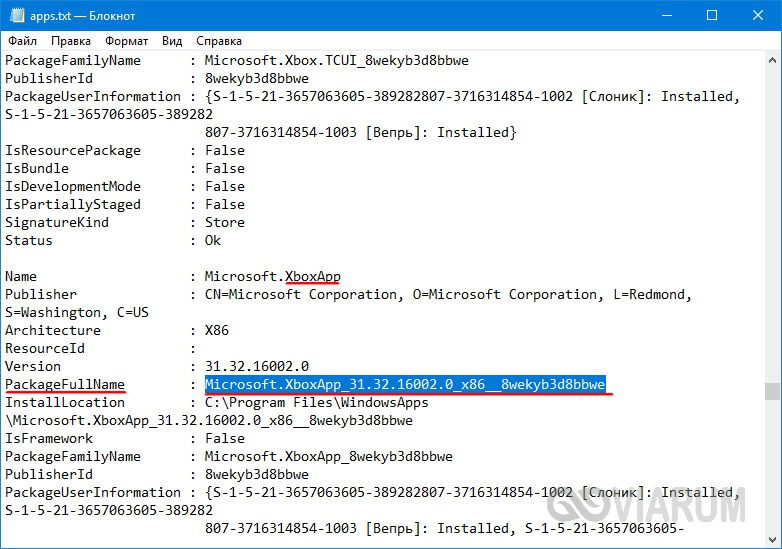Click the highlighted Microsoft.XboxApp_31.32.16002.0_x86 full name
The height and width of the screenshot is (549, 782).
(405, 384)
